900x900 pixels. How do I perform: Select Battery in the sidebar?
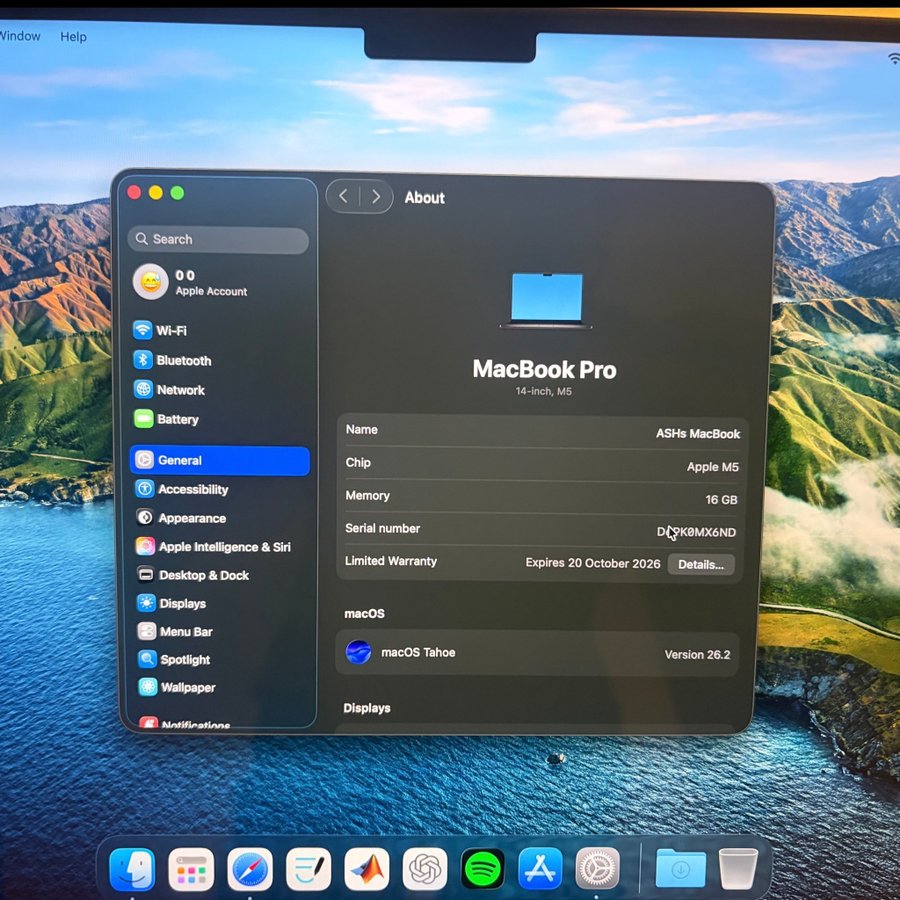[x=177, y=420]
